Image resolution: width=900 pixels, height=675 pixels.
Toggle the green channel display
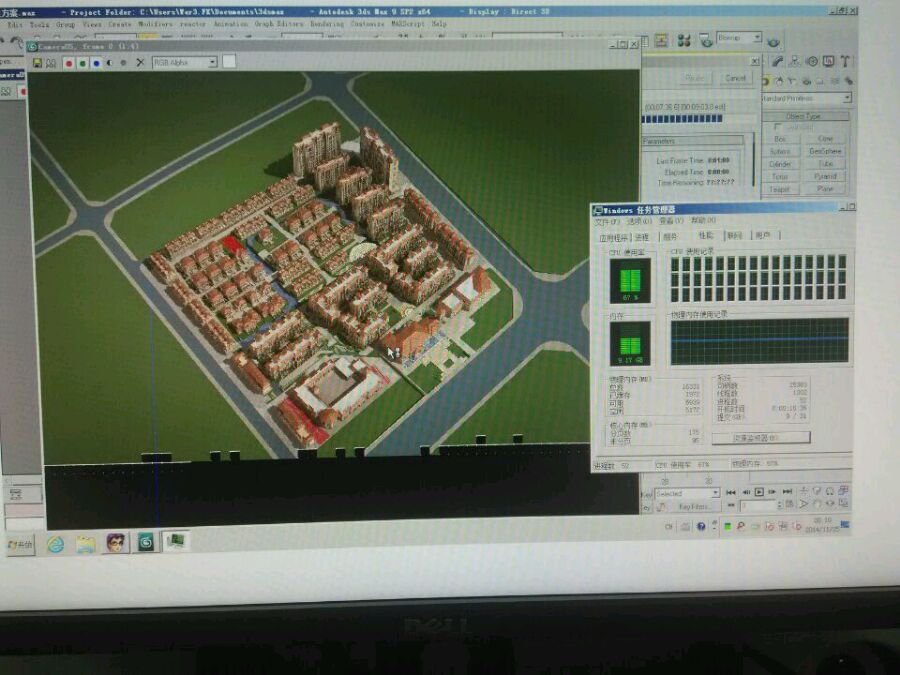coord(83,63)
